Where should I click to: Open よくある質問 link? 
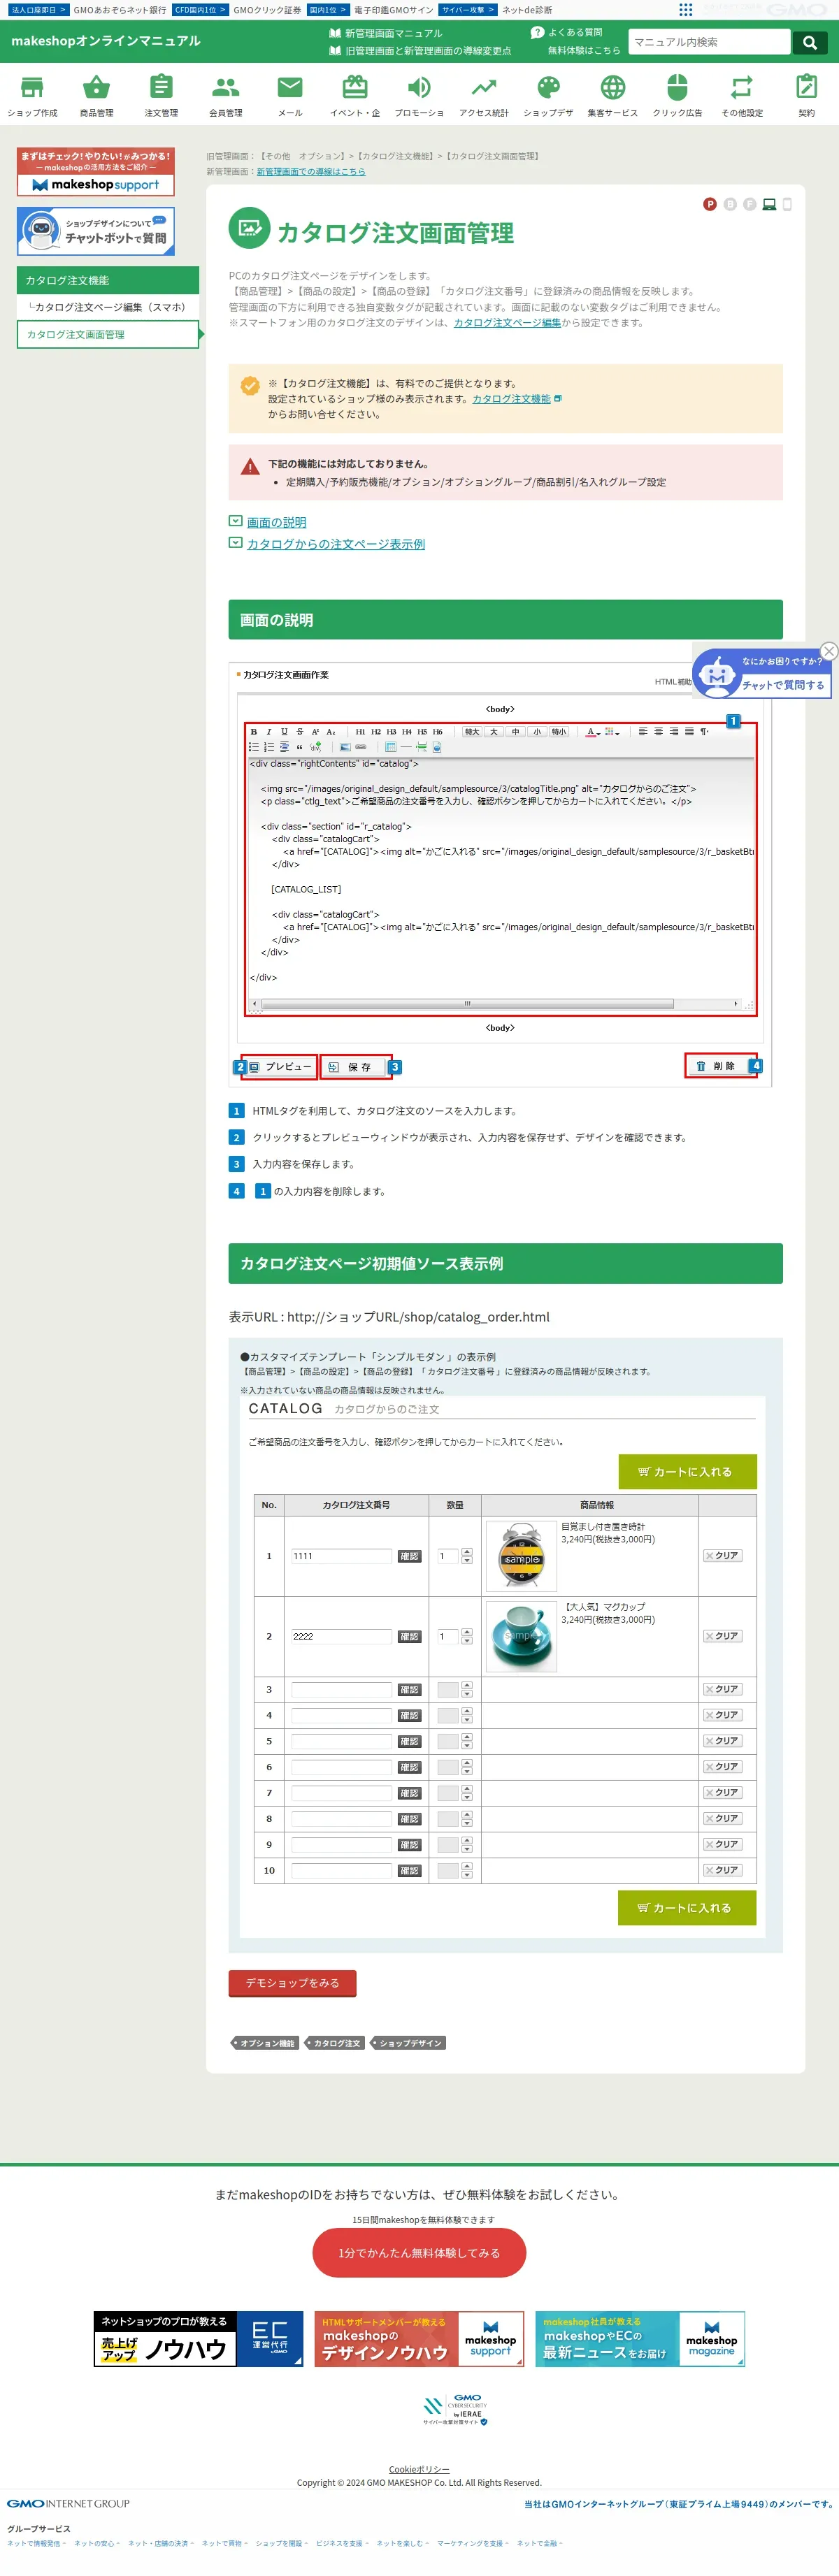point(567,32)
